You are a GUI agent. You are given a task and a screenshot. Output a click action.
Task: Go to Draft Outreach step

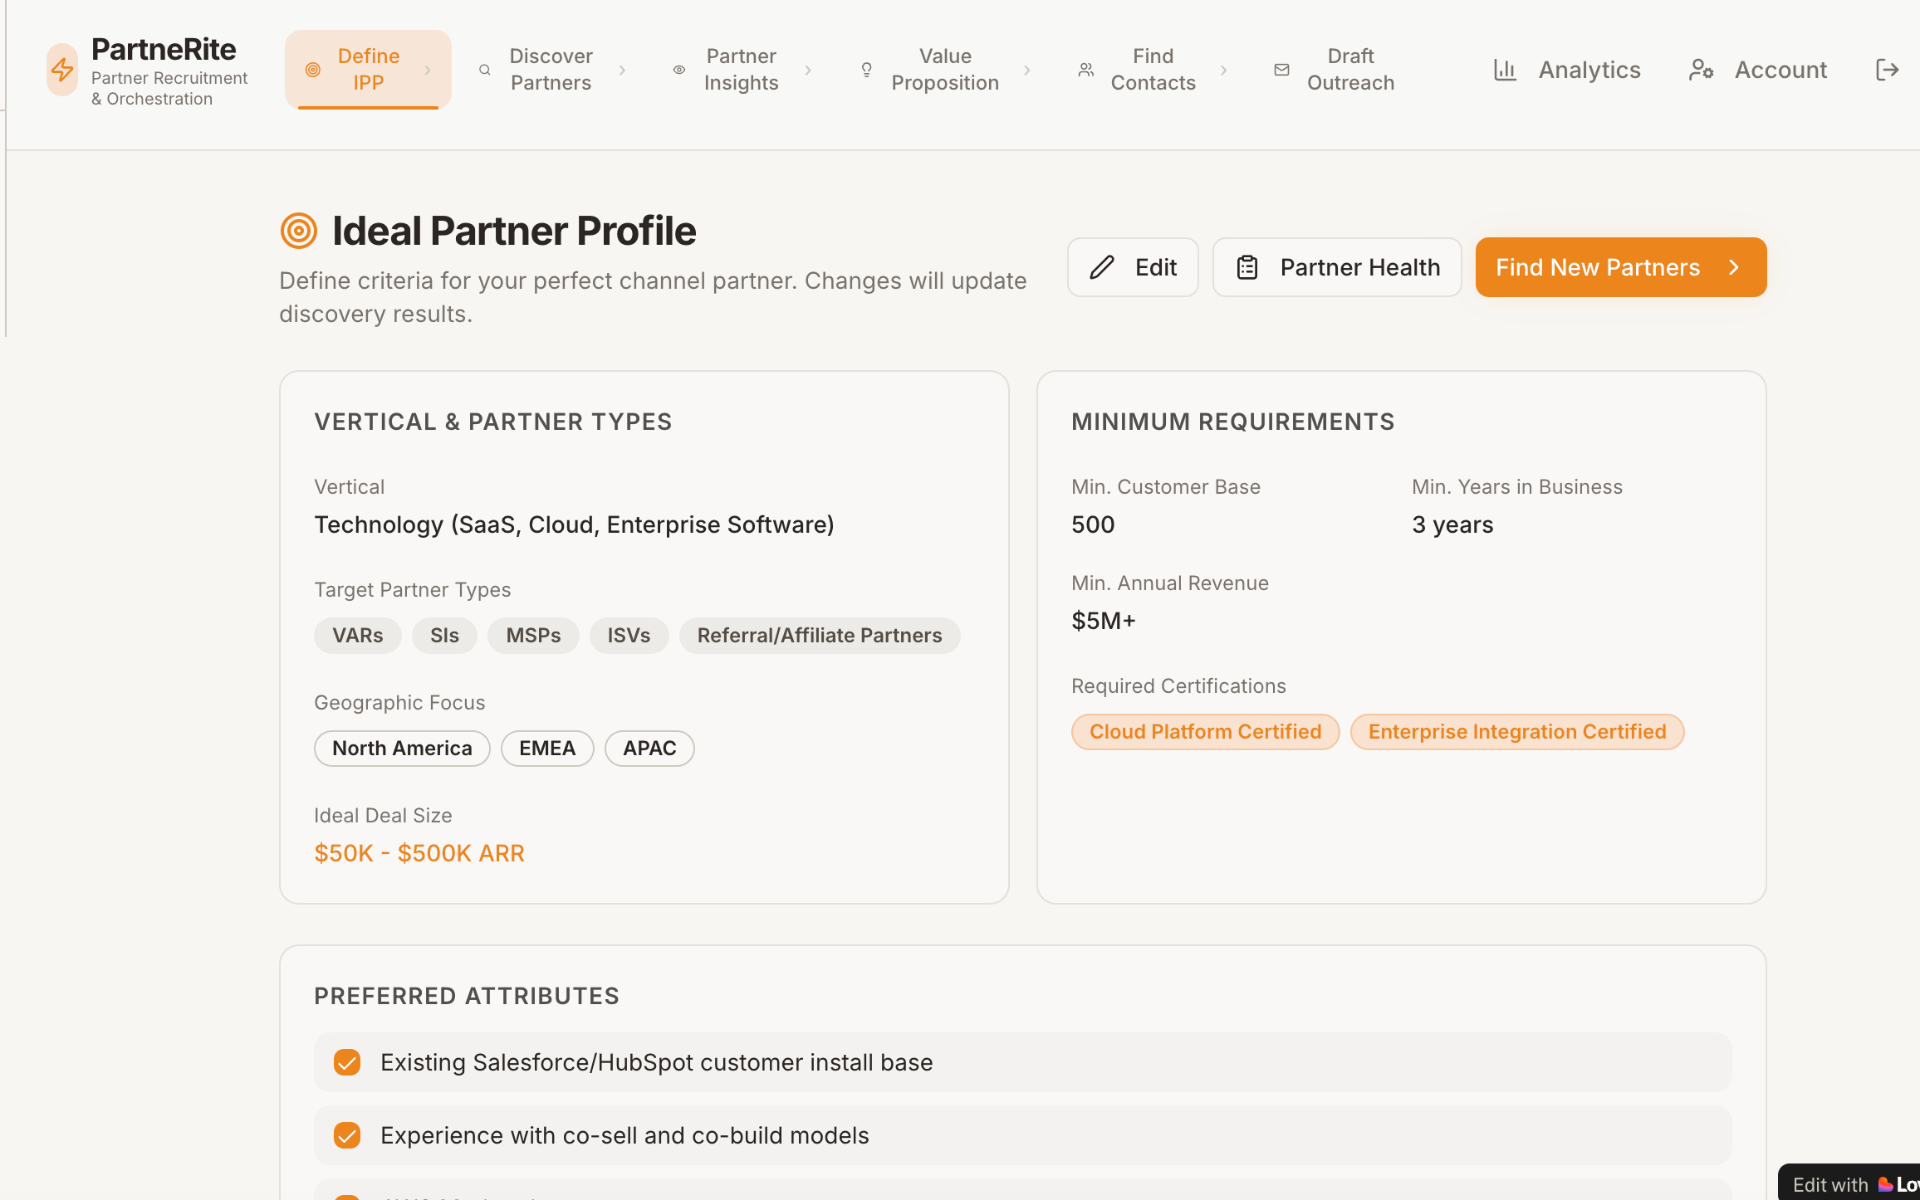tap(1350, 70)
